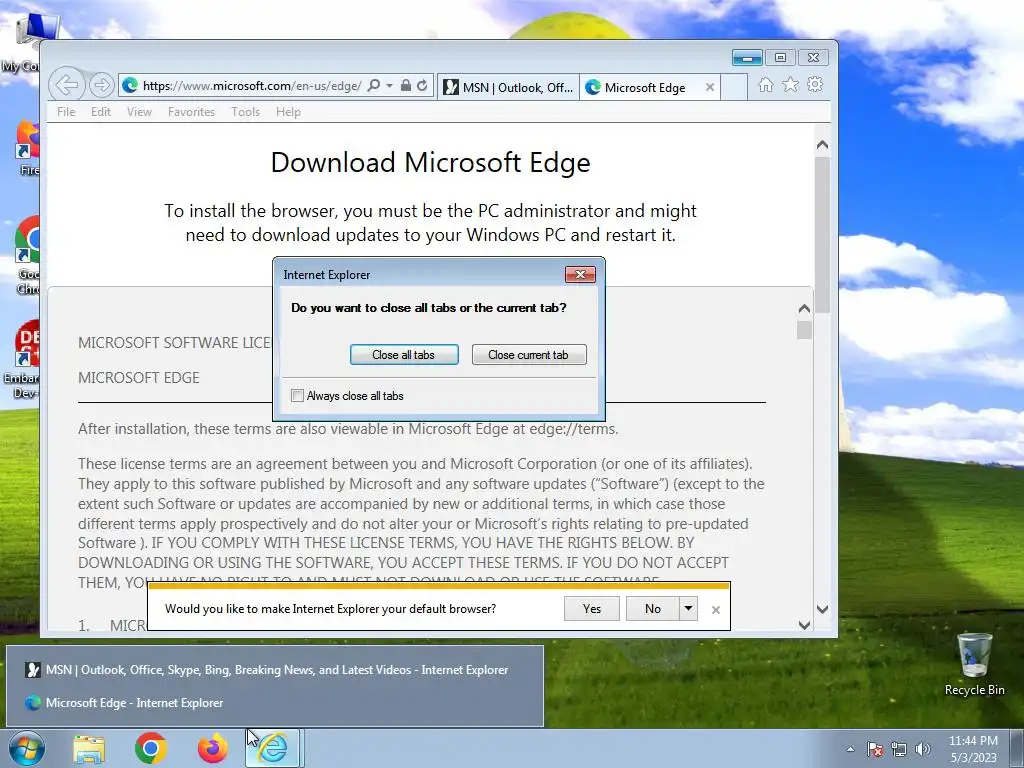Viewport: 1024px width, 768px height.
Task: Click the Close current tab button
Action: click(x=528, y=355)
